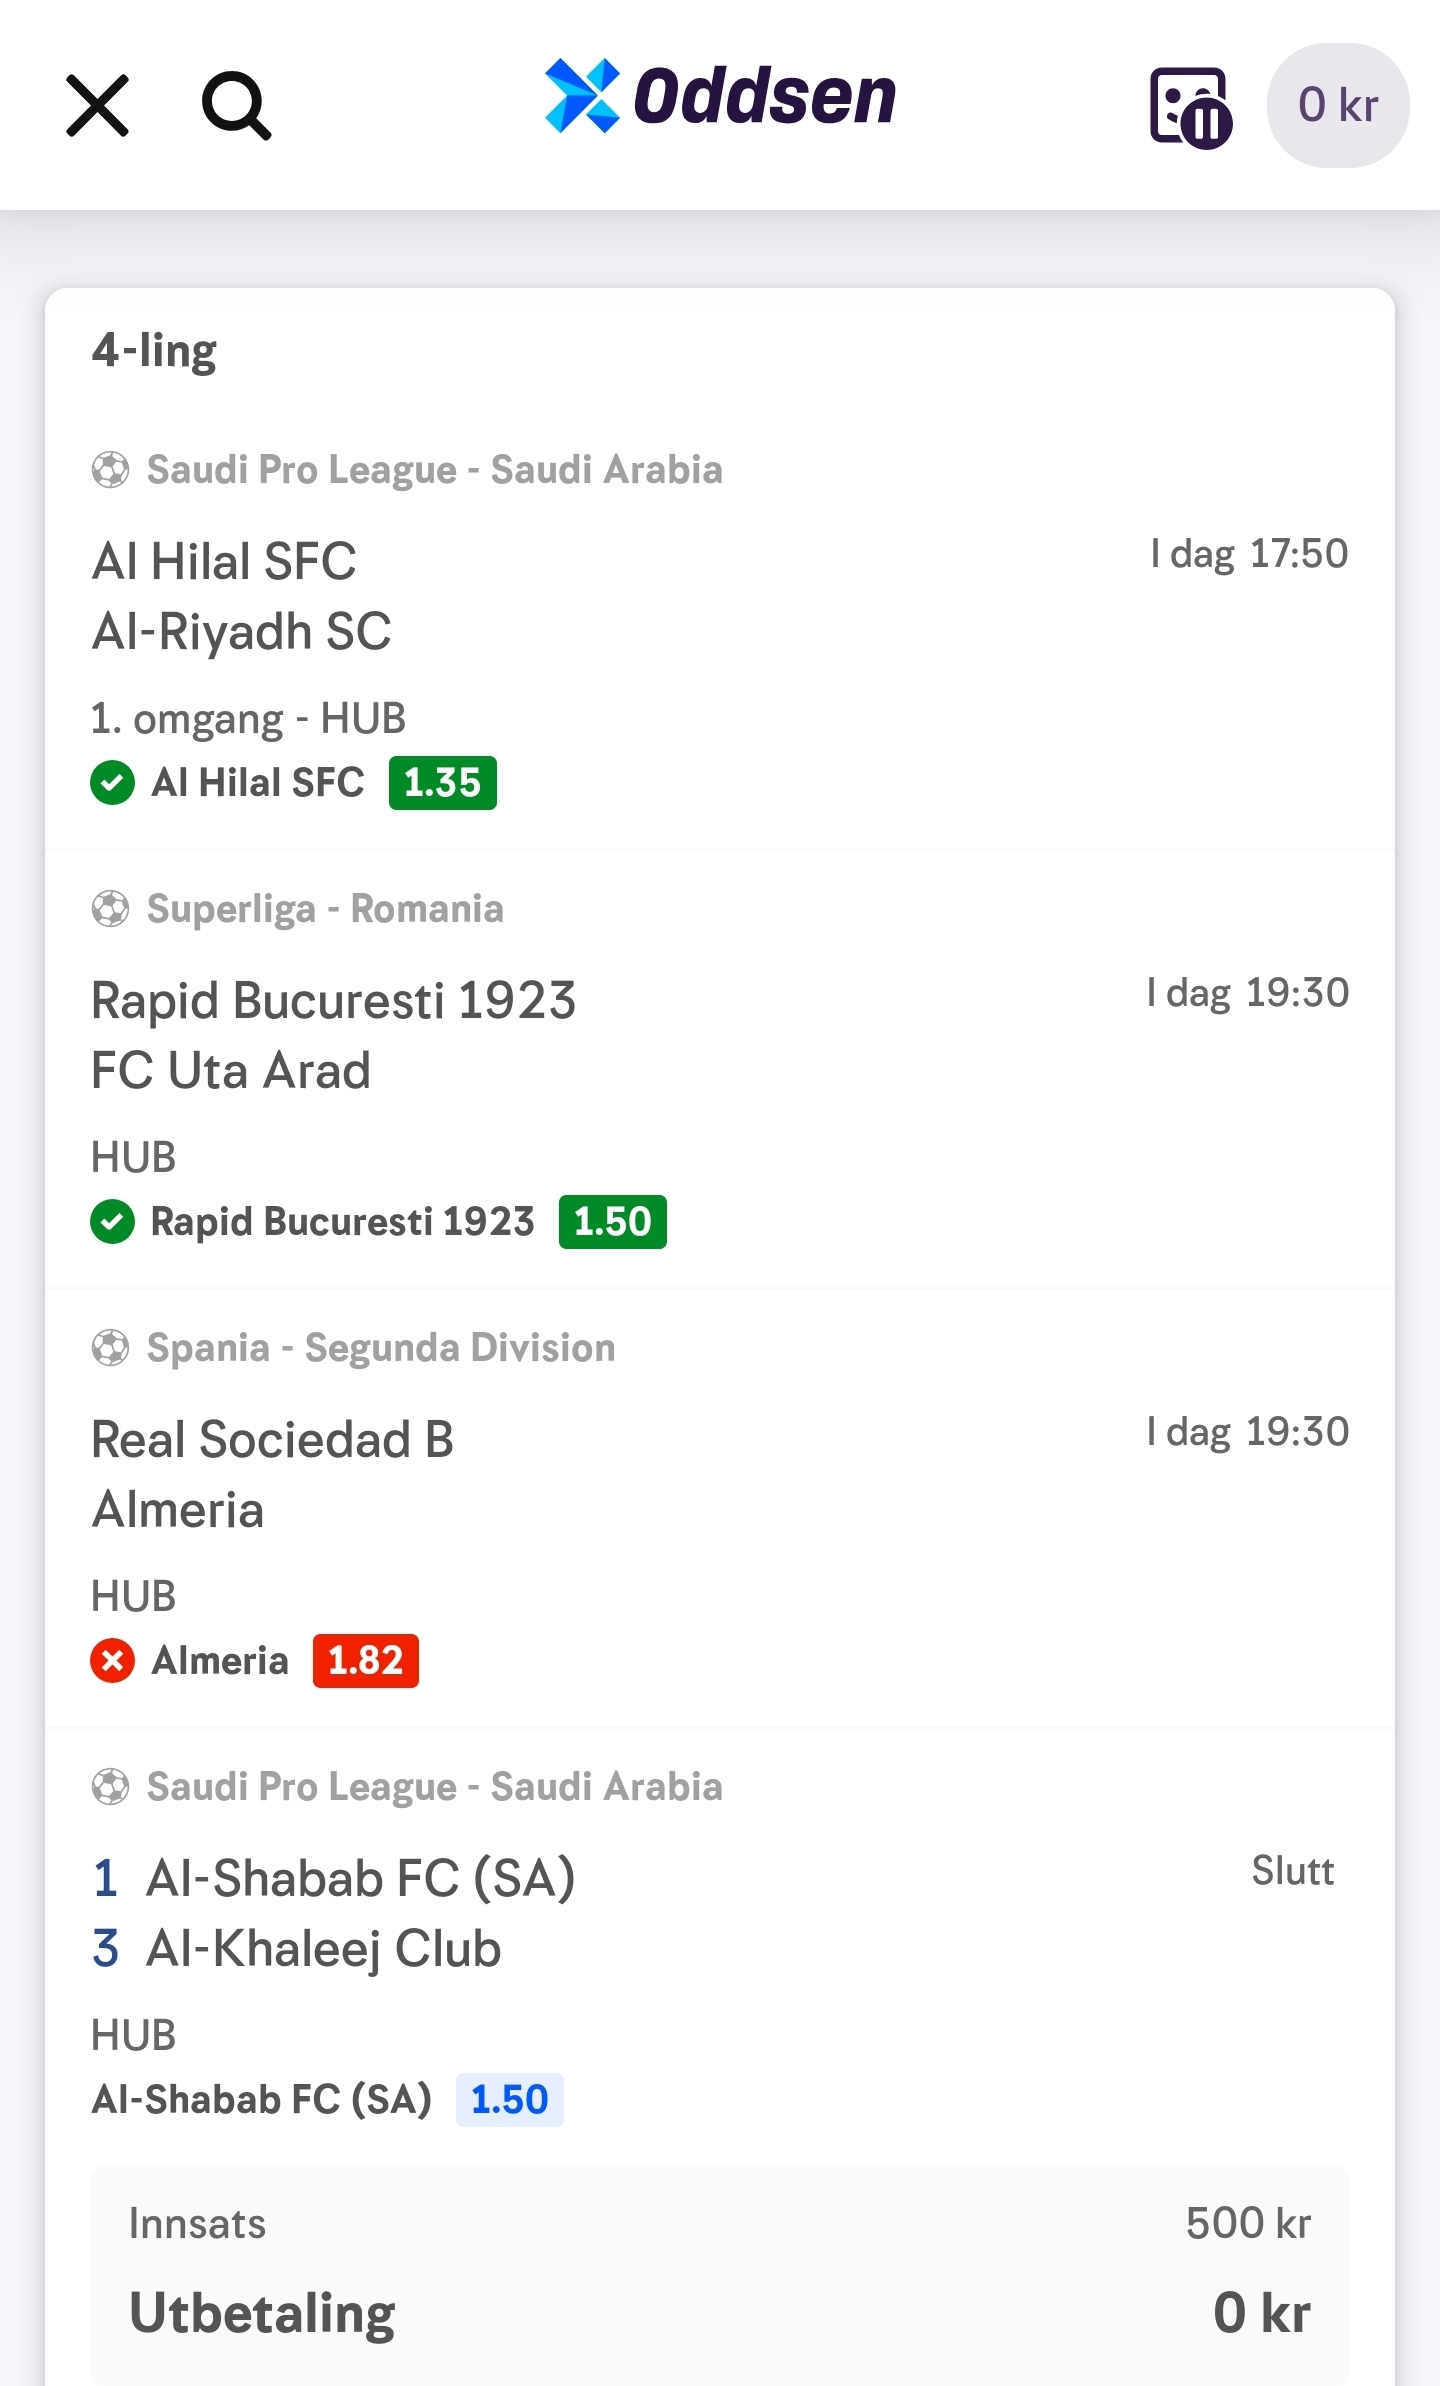Screen dimensions: 1440x2386
Task: Tap football icon beside Spania - Segunda Division
Action: point(110,1348)
